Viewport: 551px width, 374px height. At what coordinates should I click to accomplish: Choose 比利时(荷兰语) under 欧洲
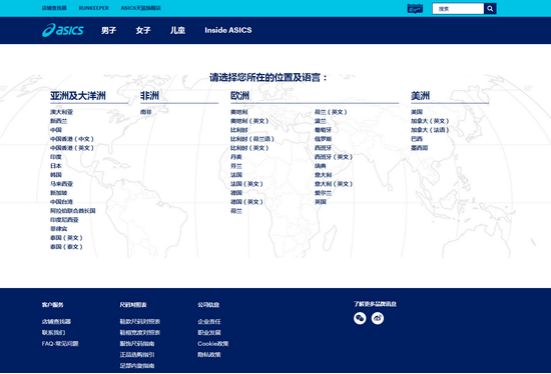tap(252, 139)
